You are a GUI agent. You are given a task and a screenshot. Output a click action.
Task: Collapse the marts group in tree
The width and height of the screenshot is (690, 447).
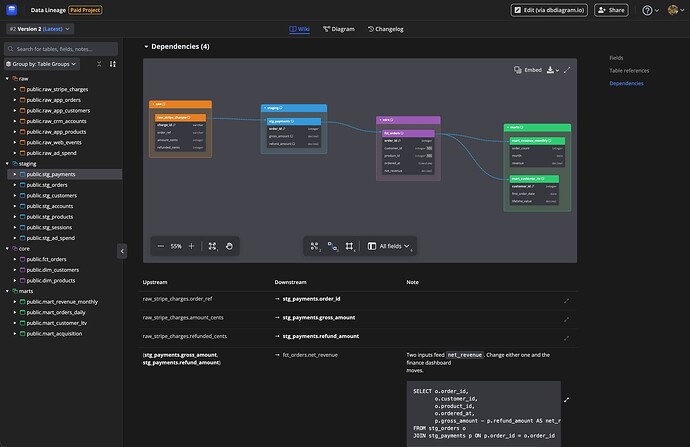coord(7,291)
